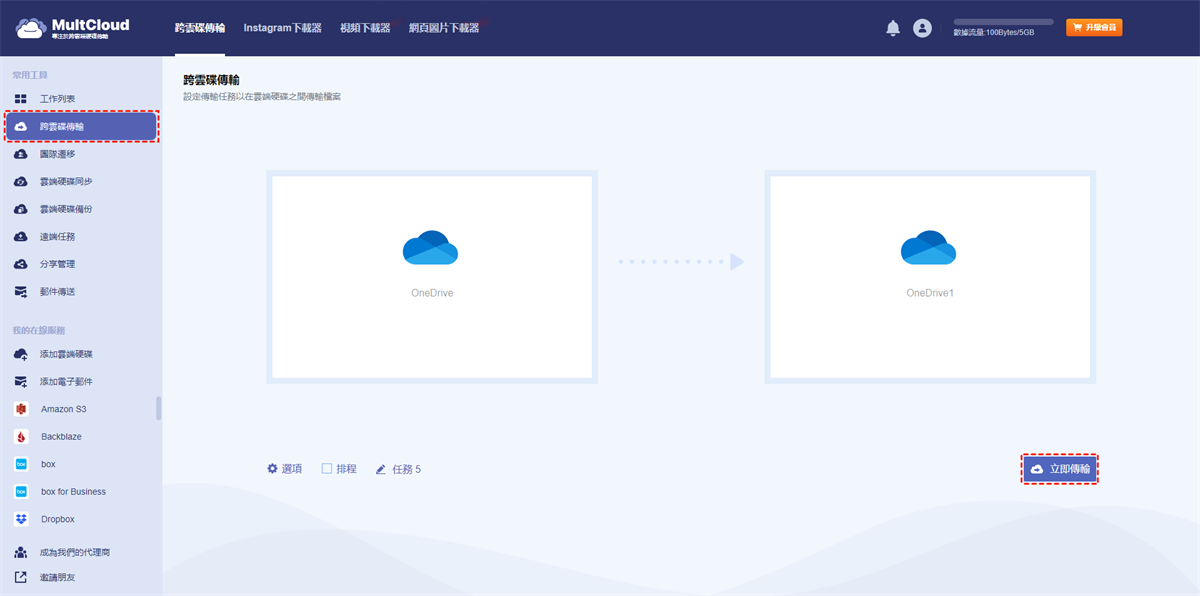Click the 雲端硬碟同步 sync icon
This screenshot has height=596, width=1200.
click(21, 182)
